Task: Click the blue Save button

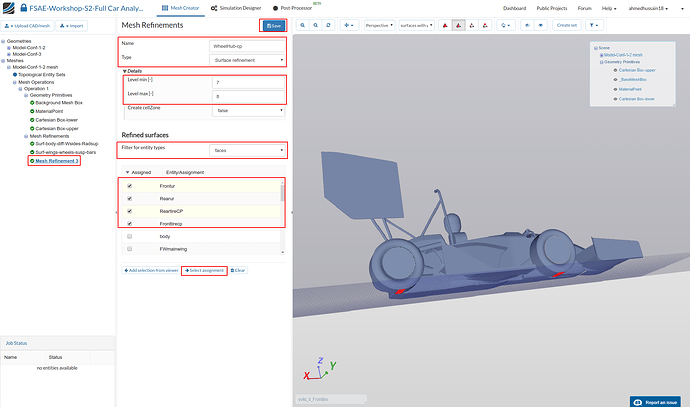Action: [x=271, y=25]
